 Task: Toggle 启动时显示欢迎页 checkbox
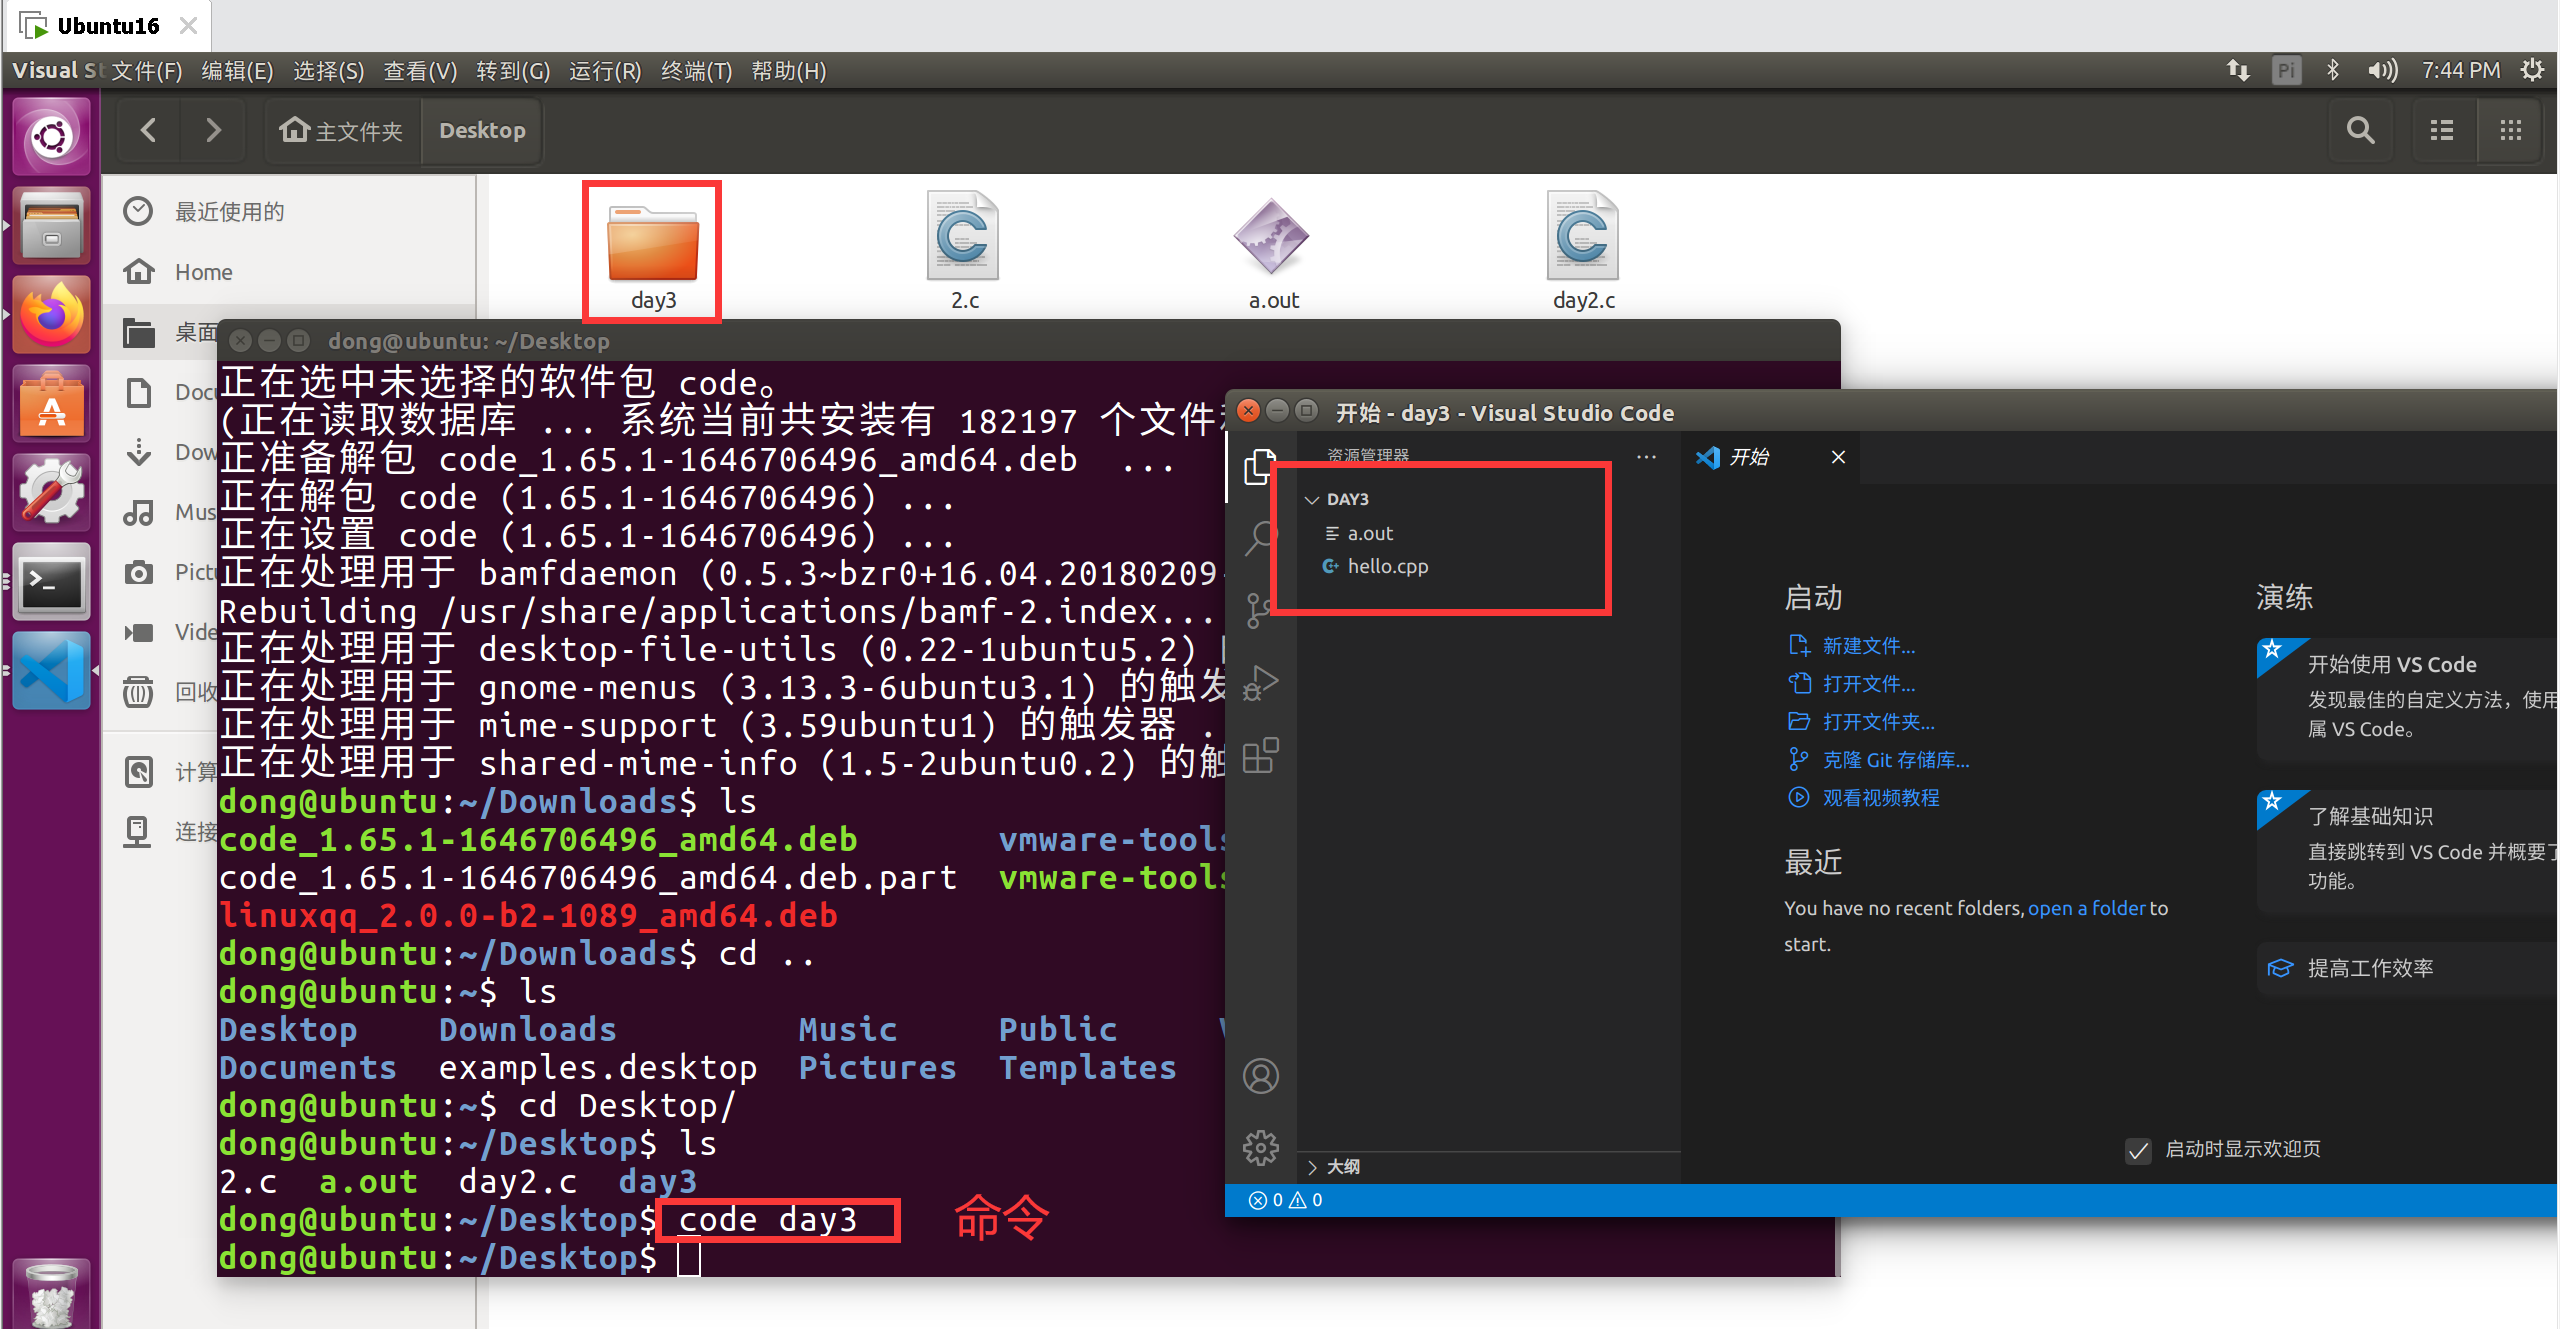(2138, 1150)
